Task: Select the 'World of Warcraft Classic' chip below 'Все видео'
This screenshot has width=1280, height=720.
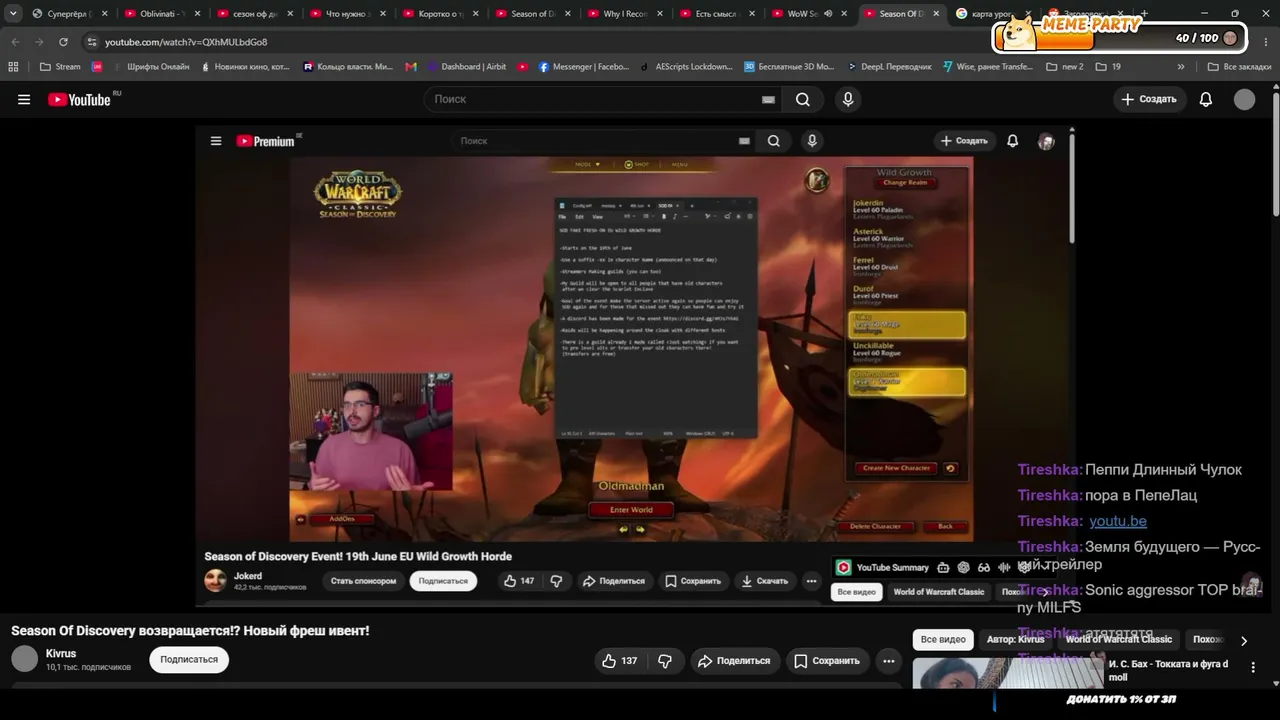Action: 1118,640
